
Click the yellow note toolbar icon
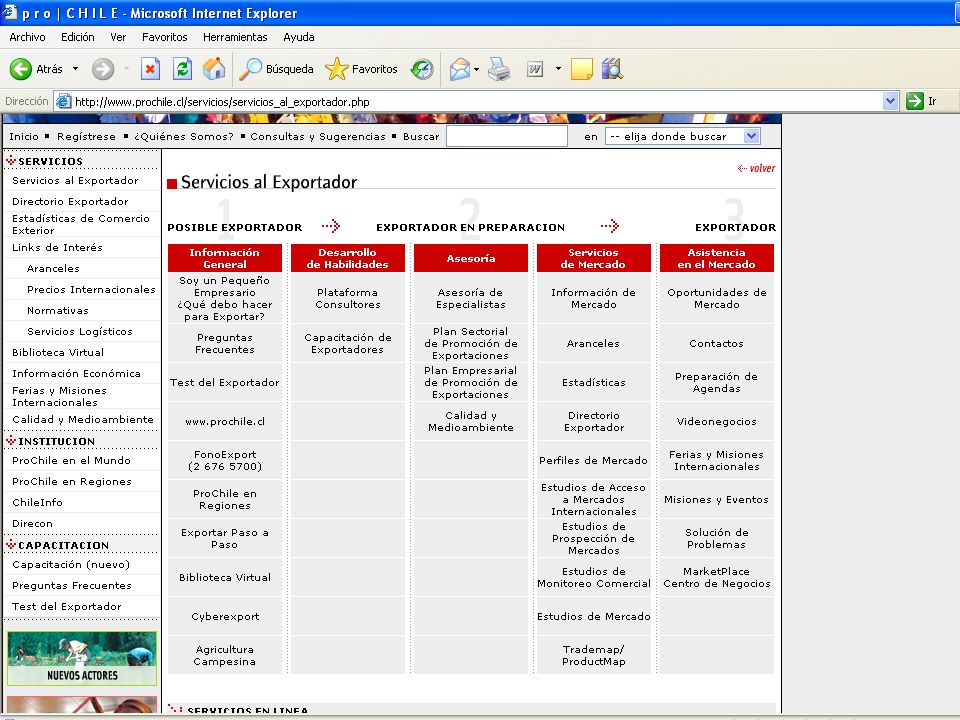tap(582, 69)
